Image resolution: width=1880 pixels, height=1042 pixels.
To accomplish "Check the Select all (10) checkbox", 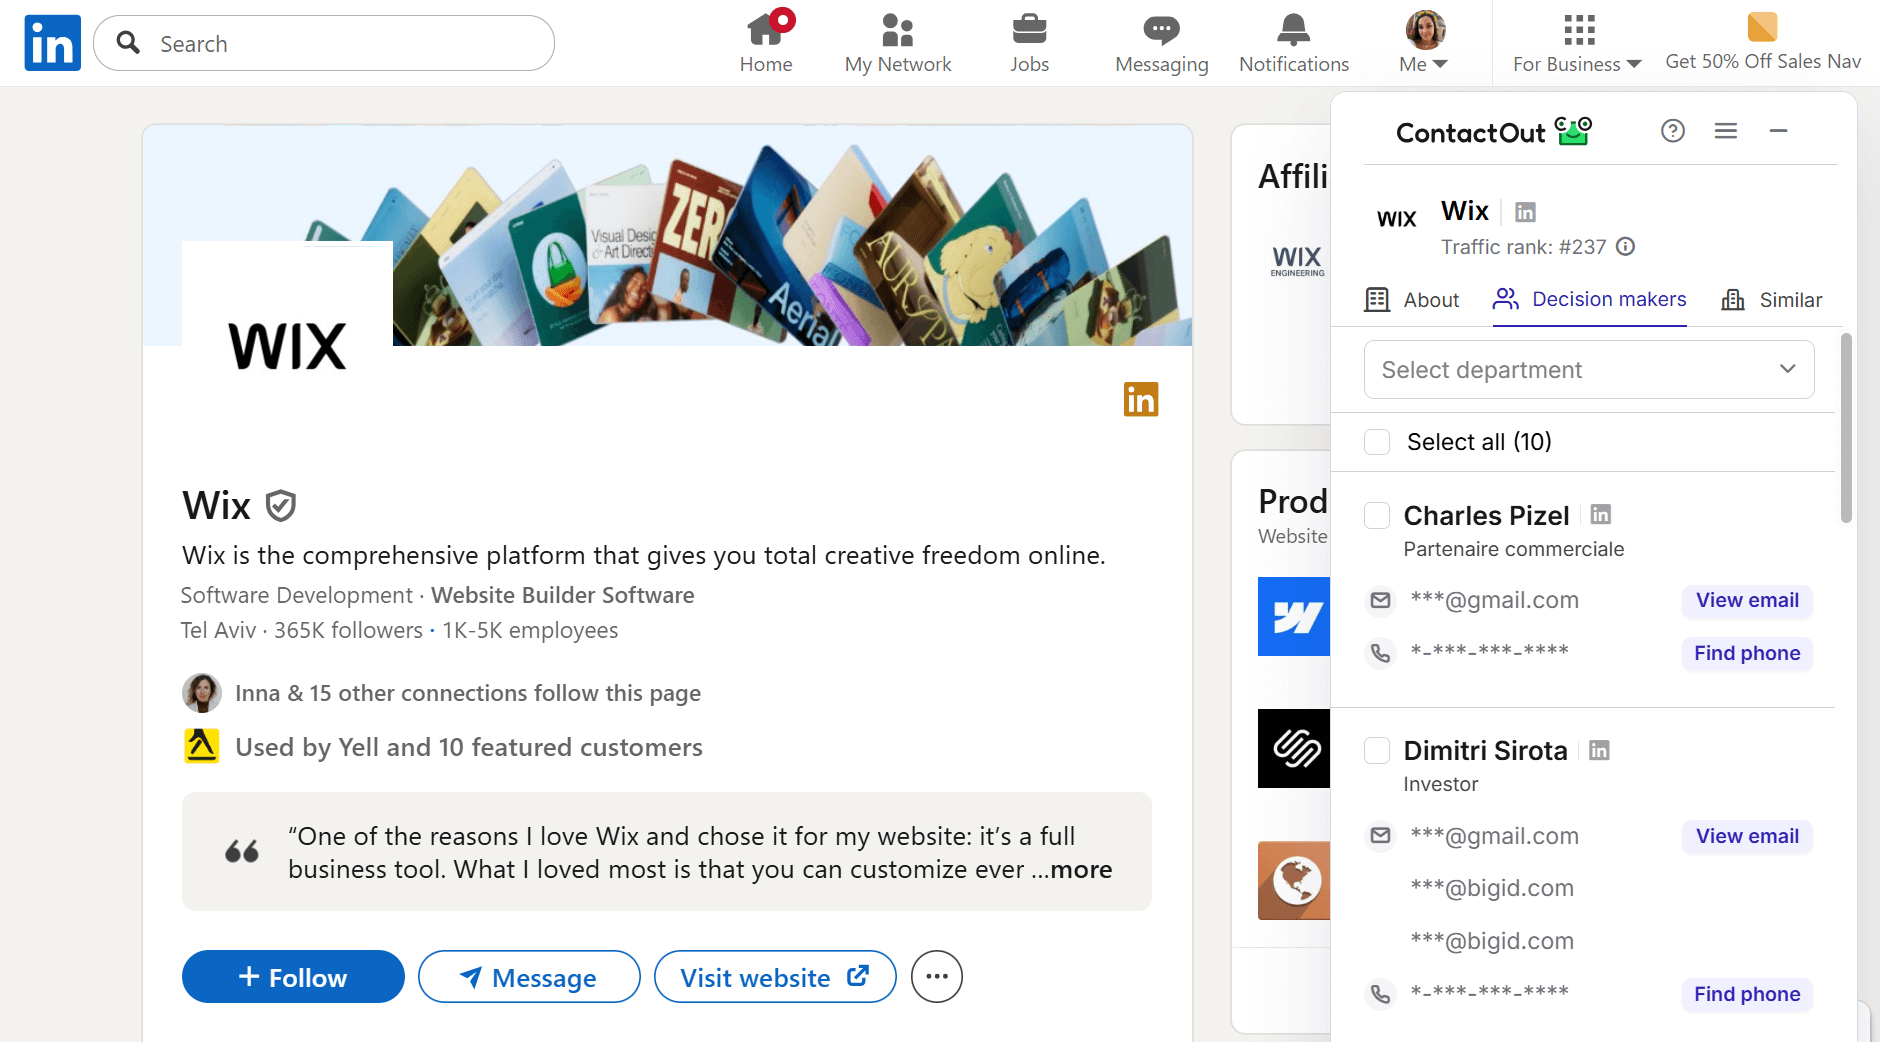I will point(1377,442).
